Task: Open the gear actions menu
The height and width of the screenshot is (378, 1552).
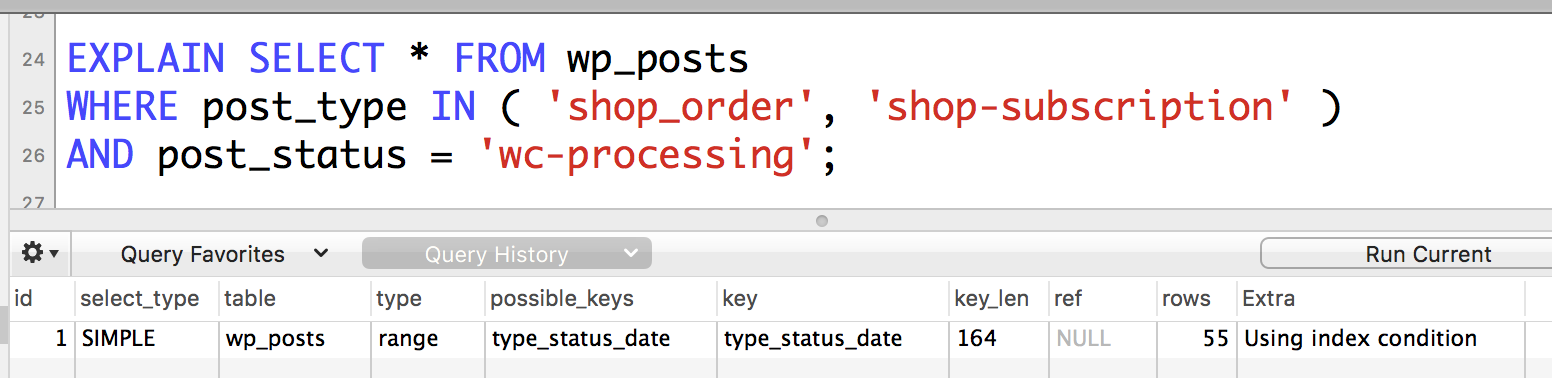Action: [40, 254]
